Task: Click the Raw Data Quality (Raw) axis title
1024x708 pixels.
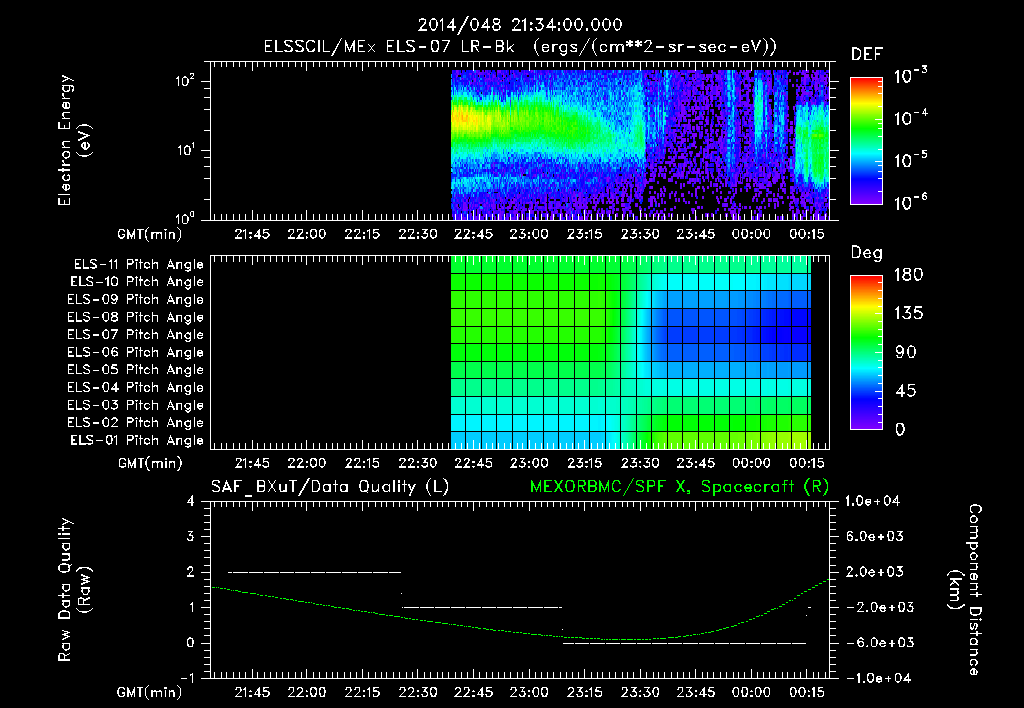Action: [74, 590]
